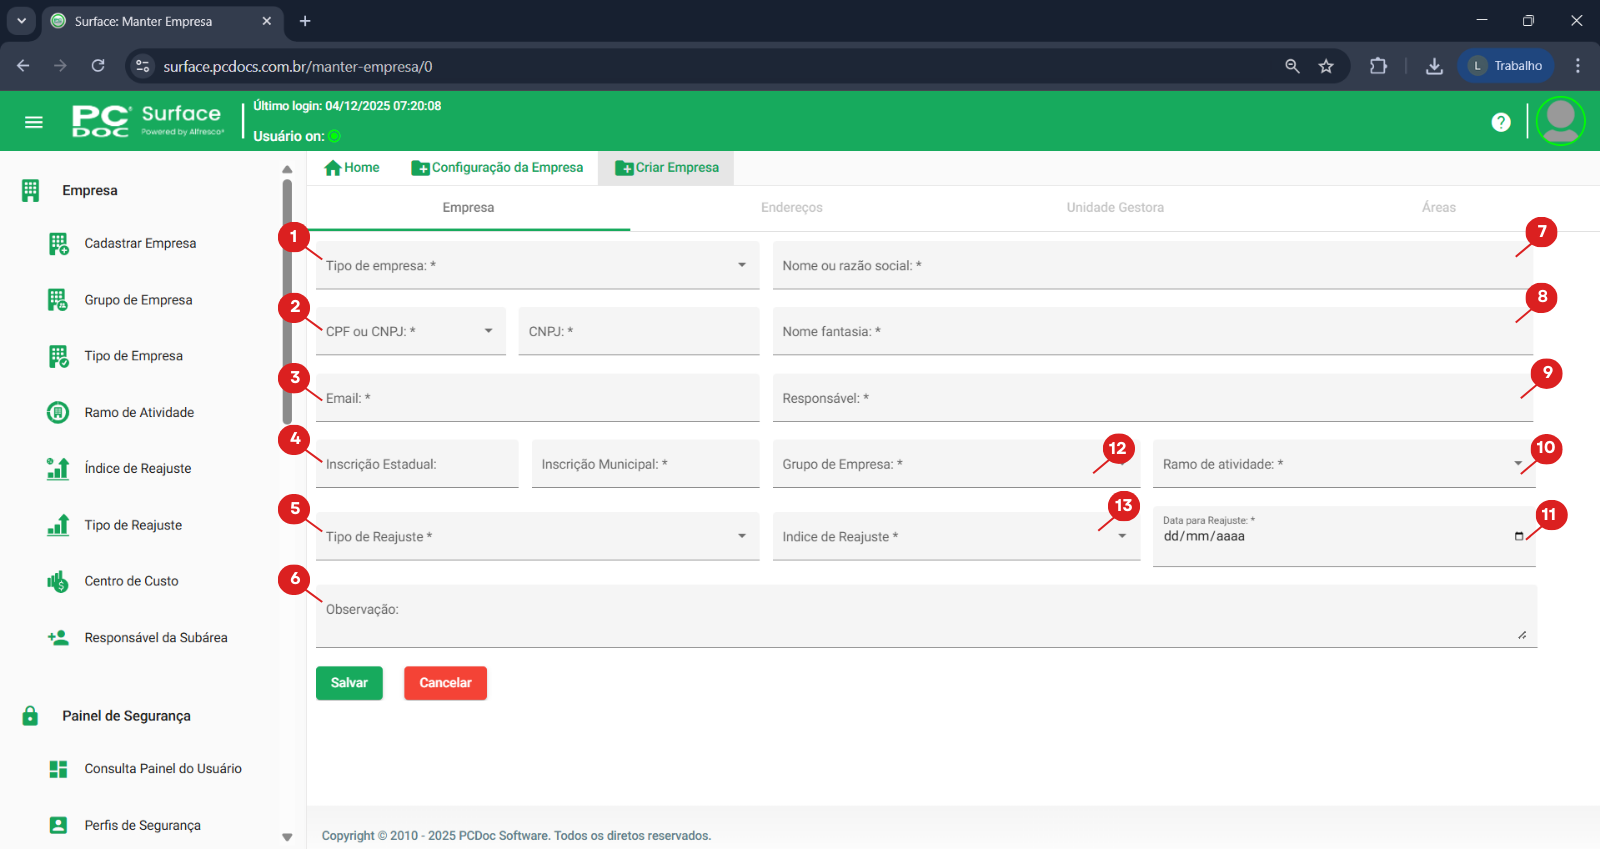This screenshot has width=1600, height=849.
Task: Click the help question mark icon
Action: (1500, 122)
